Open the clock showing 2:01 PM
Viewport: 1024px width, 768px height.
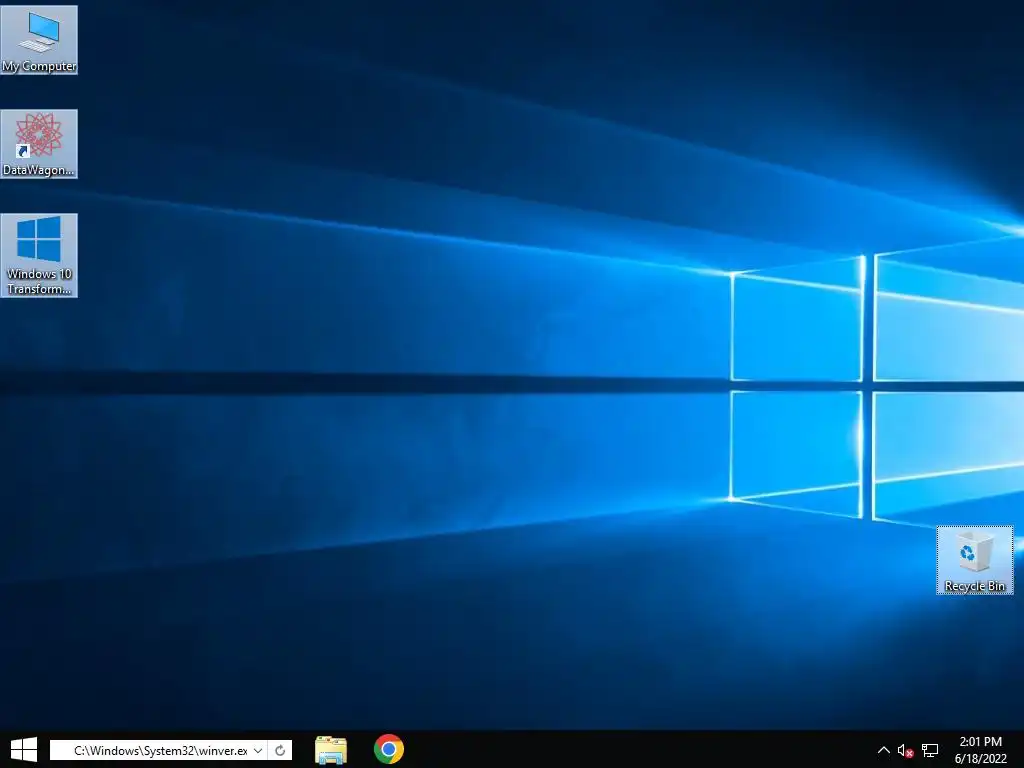point(980,750)
